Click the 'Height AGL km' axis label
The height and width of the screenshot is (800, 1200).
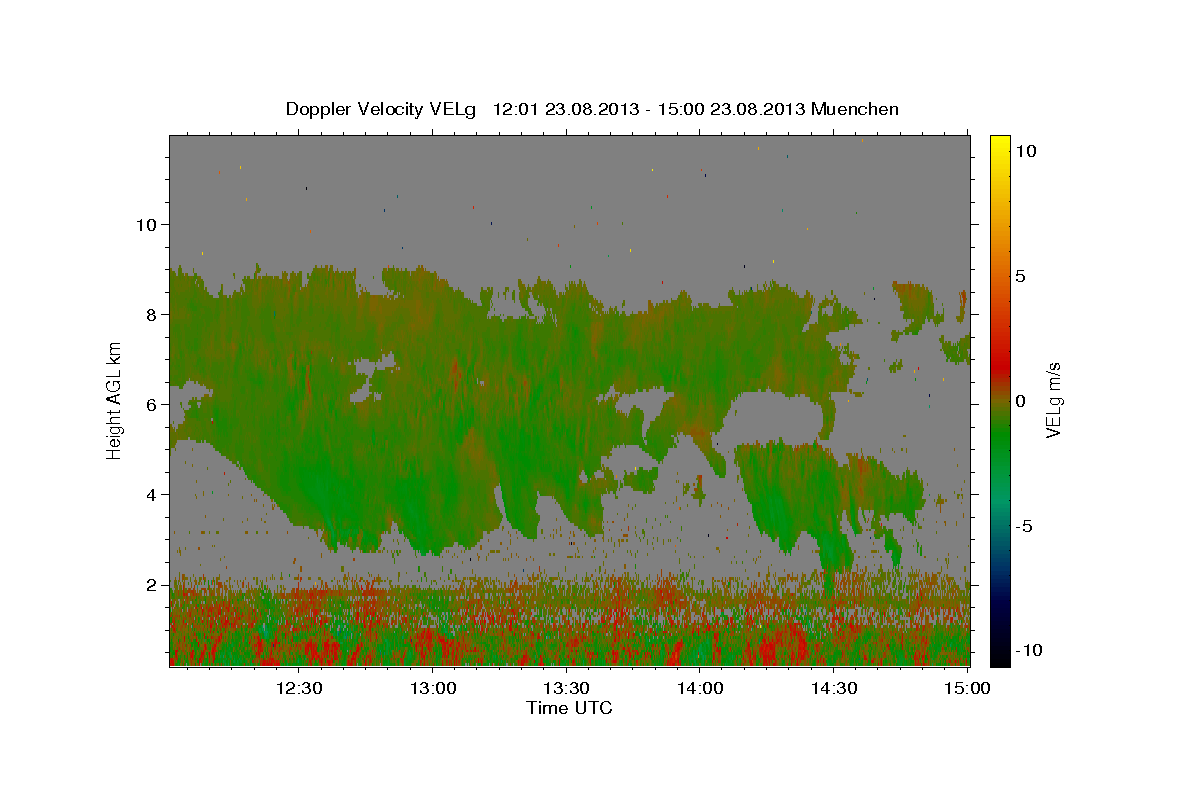(115, 399)
